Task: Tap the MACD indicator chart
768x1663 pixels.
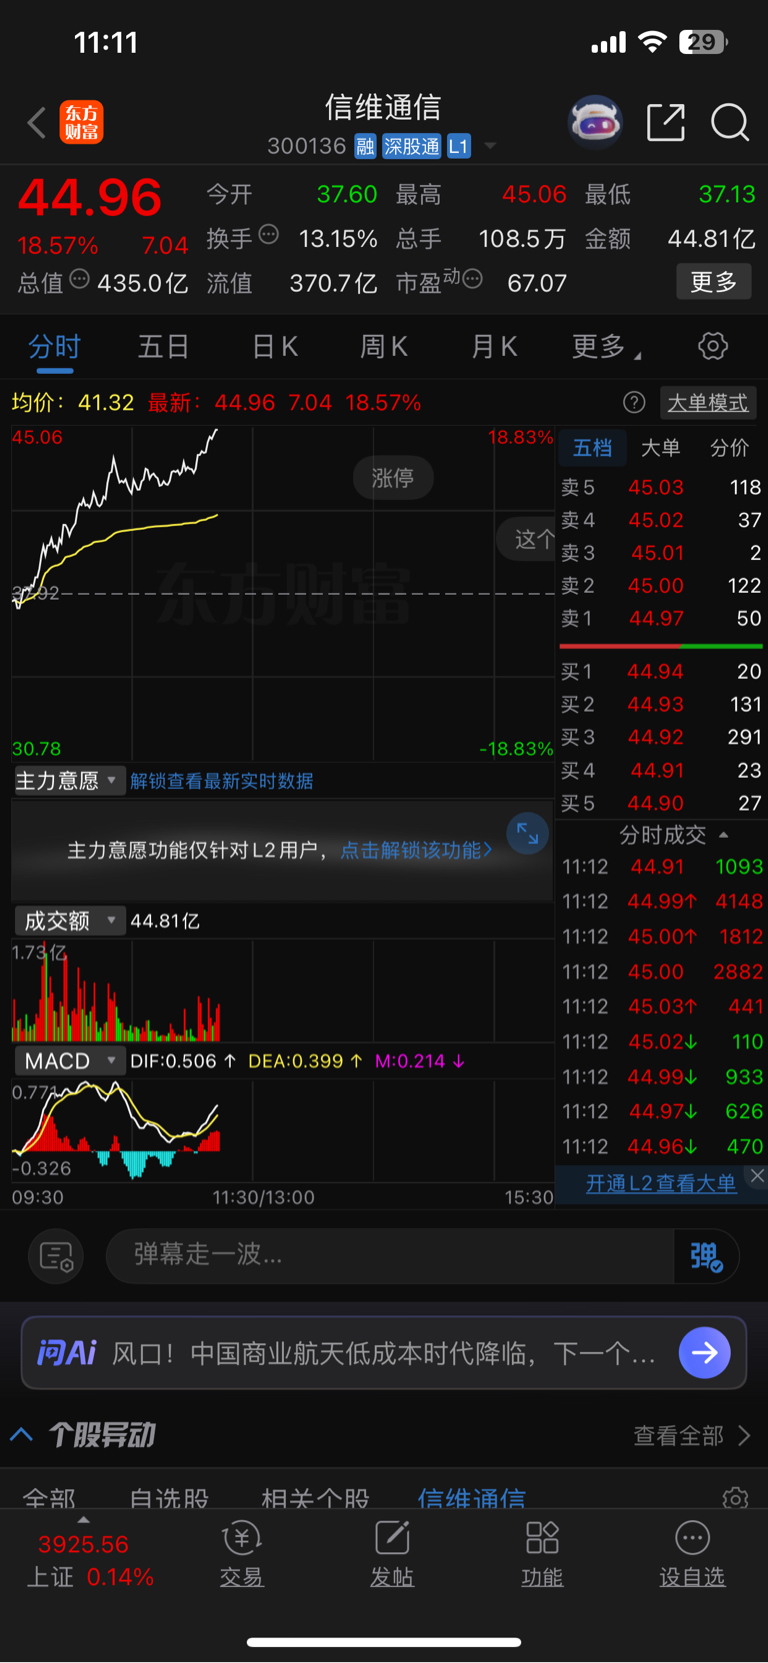Action: tap(283, 1131)
